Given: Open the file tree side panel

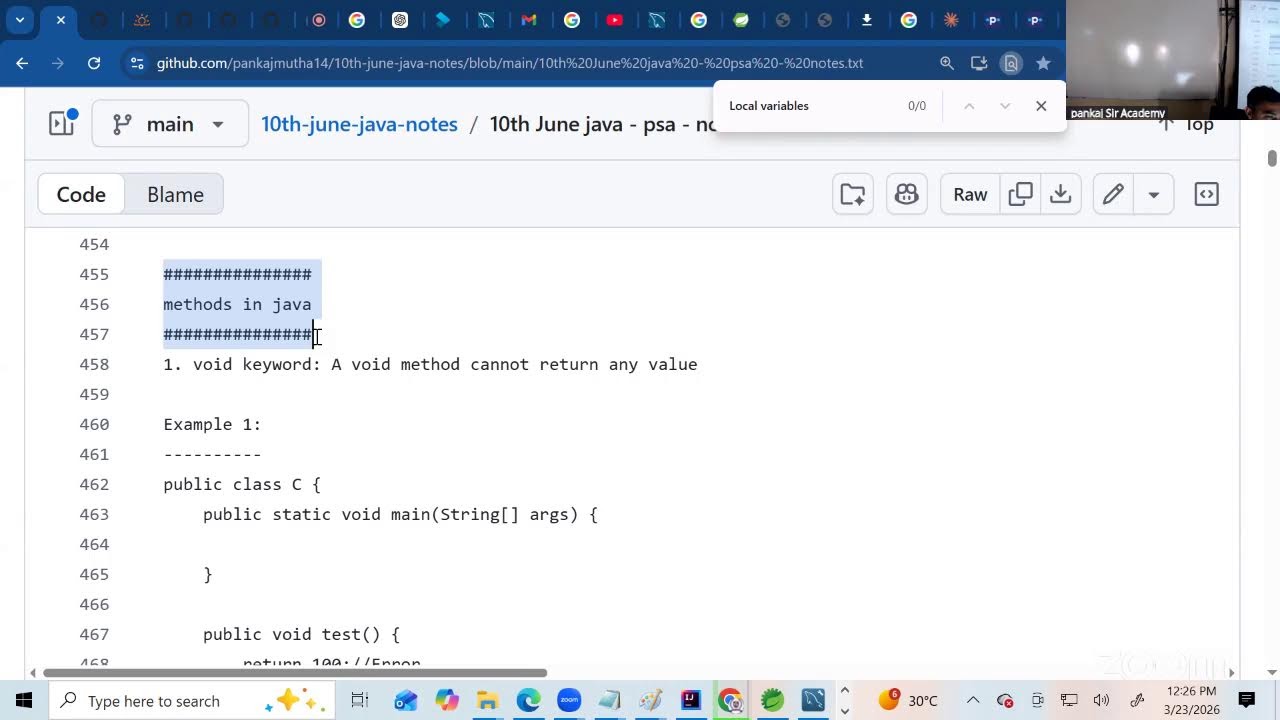Looking at the screenshot, I should pyautogui.click(x=62, y=124).
